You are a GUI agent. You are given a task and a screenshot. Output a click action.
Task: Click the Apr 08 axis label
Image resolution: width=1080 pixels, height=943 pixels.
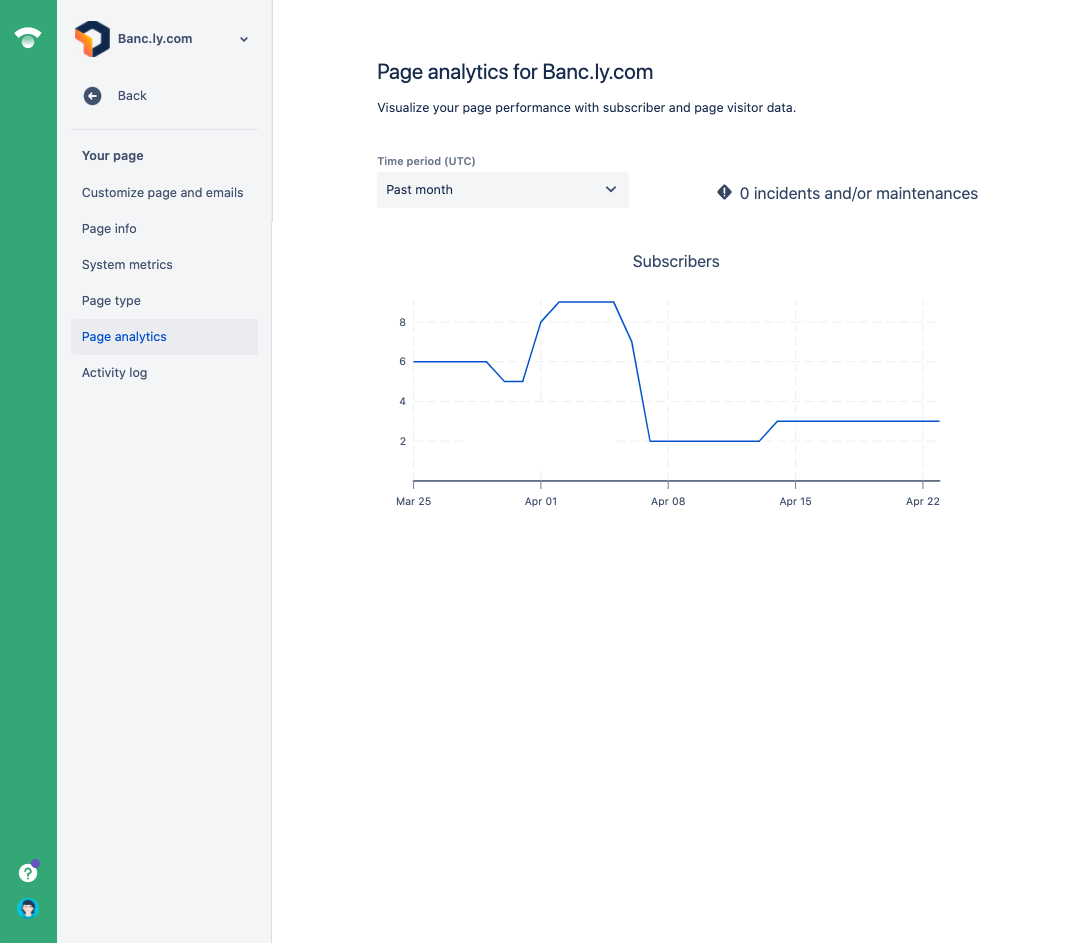[x=668, y=501]
